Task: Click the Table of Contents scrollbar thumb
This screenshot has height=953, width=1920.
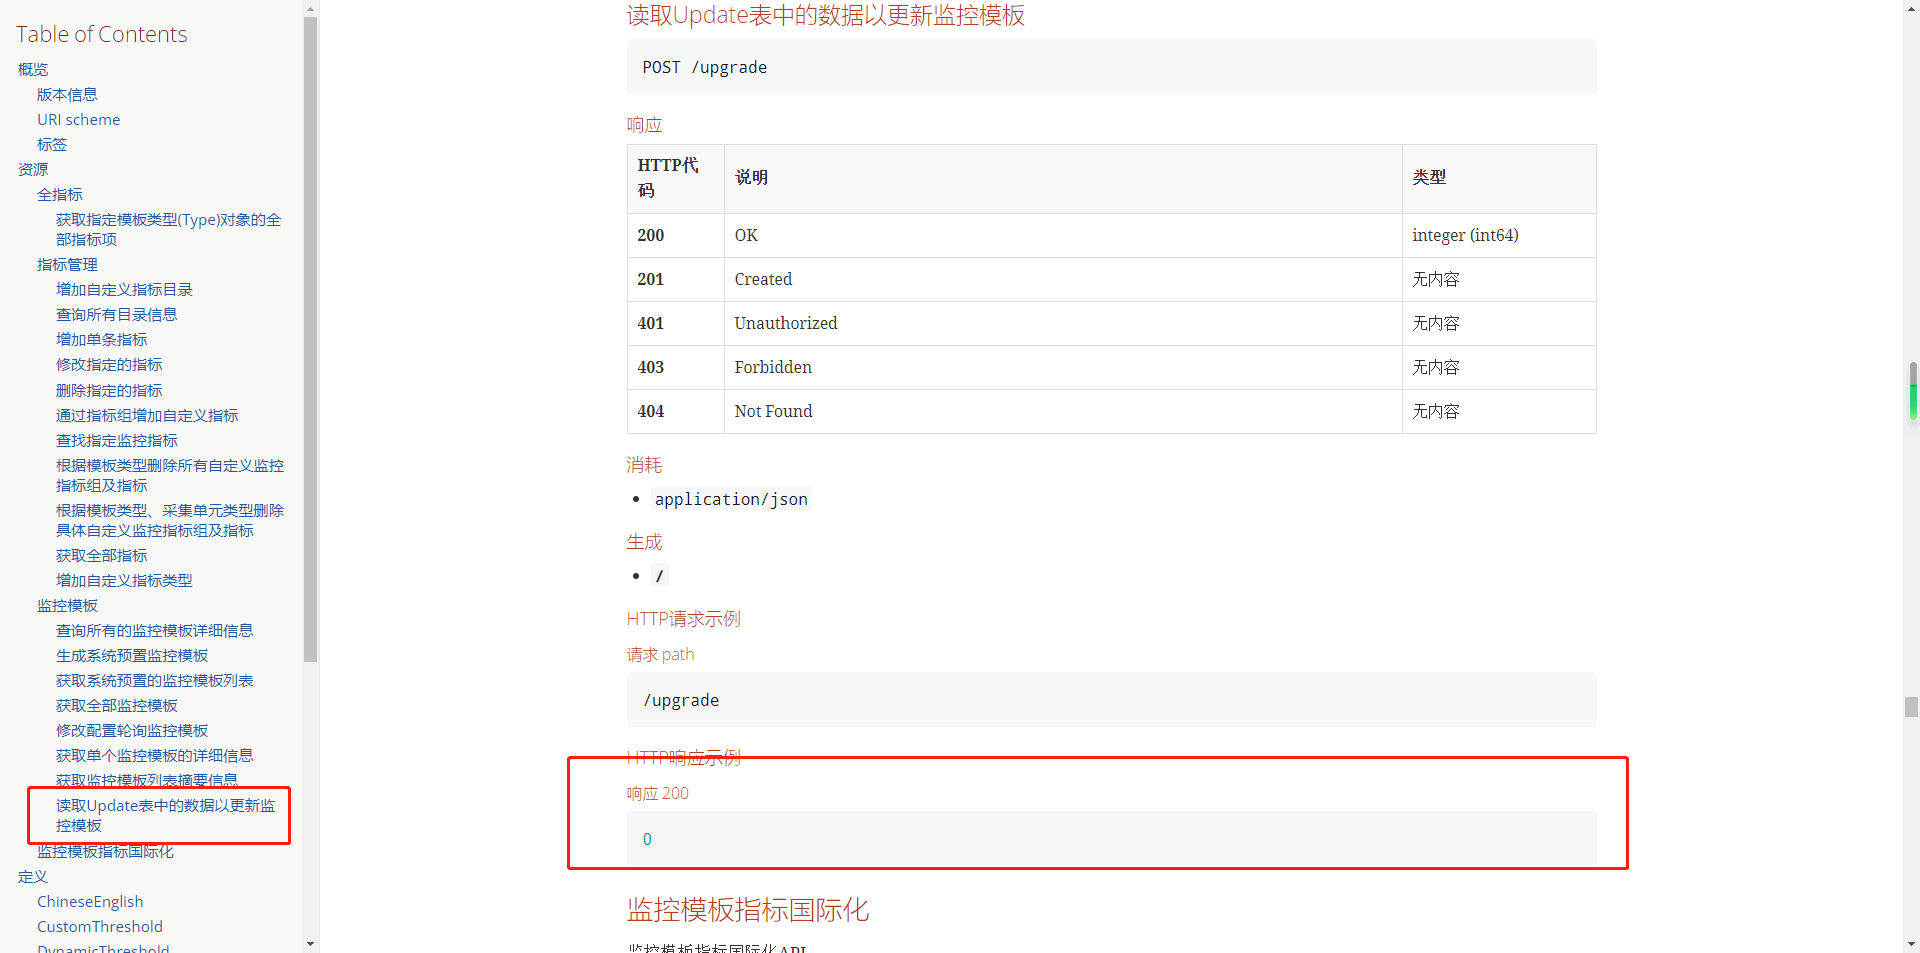Action: coord(310,339)
